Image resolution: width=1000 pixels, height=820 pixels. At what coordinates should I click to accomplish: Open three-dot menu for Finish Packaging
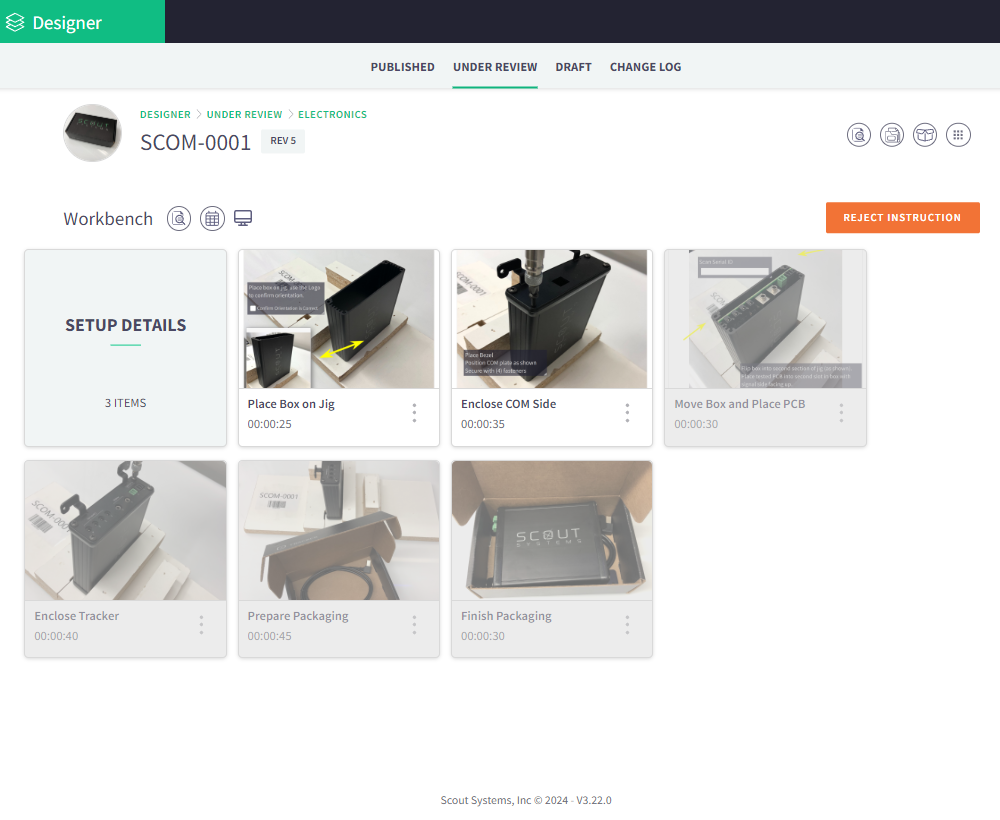pyautogui.click(x=627, y=625)
